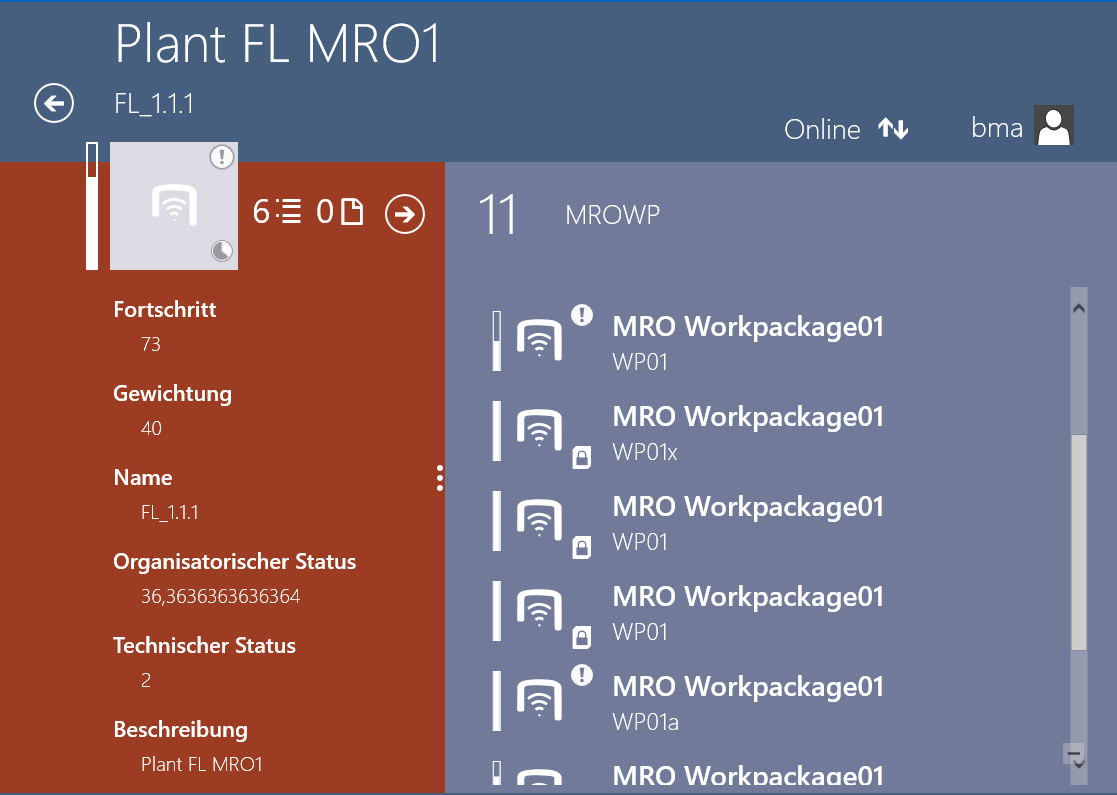The width and height of the screenshot is (1117, 795).
Task: Open the task list icon beside 6
Action: 291,212
